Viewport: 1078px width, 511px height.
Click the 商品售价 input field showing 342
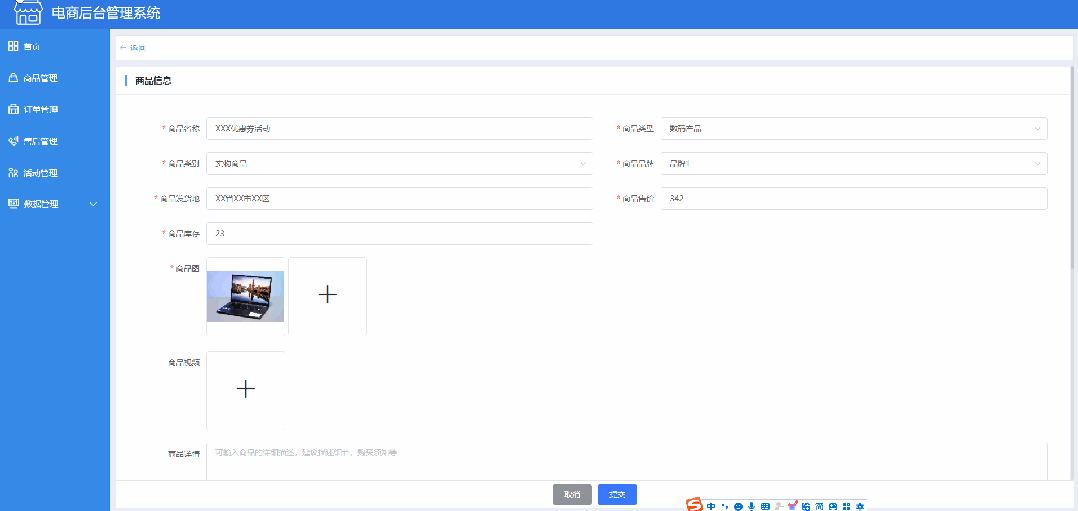(x=854, y=198)
